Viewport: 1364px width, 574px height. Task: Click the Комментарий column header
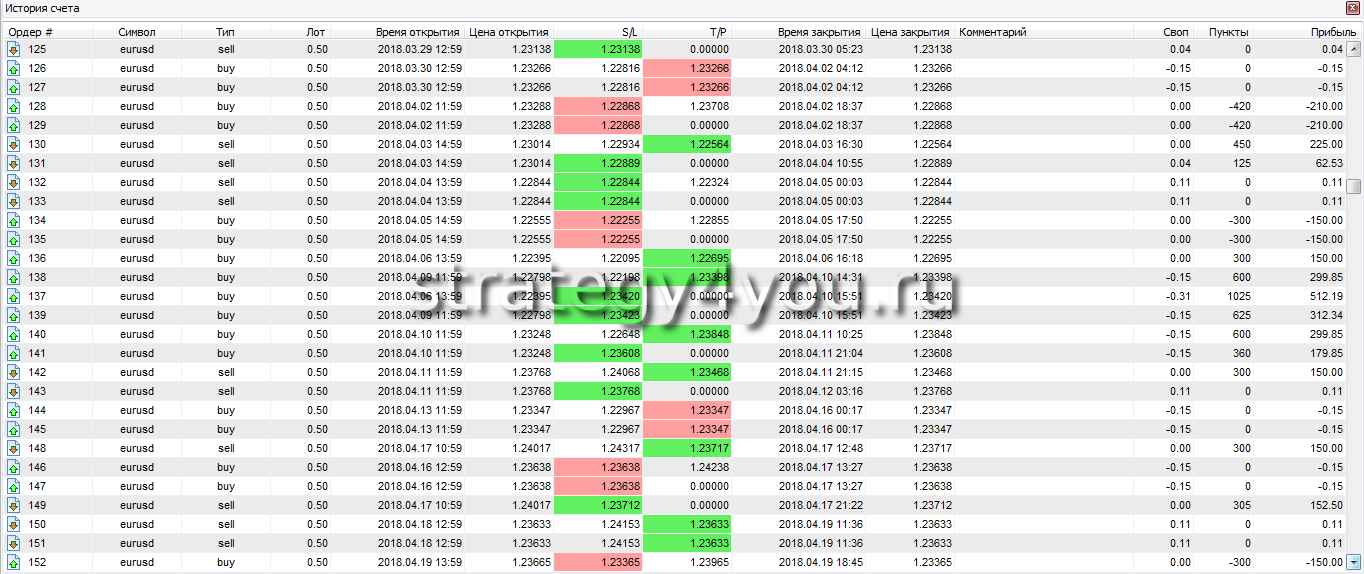993,32
